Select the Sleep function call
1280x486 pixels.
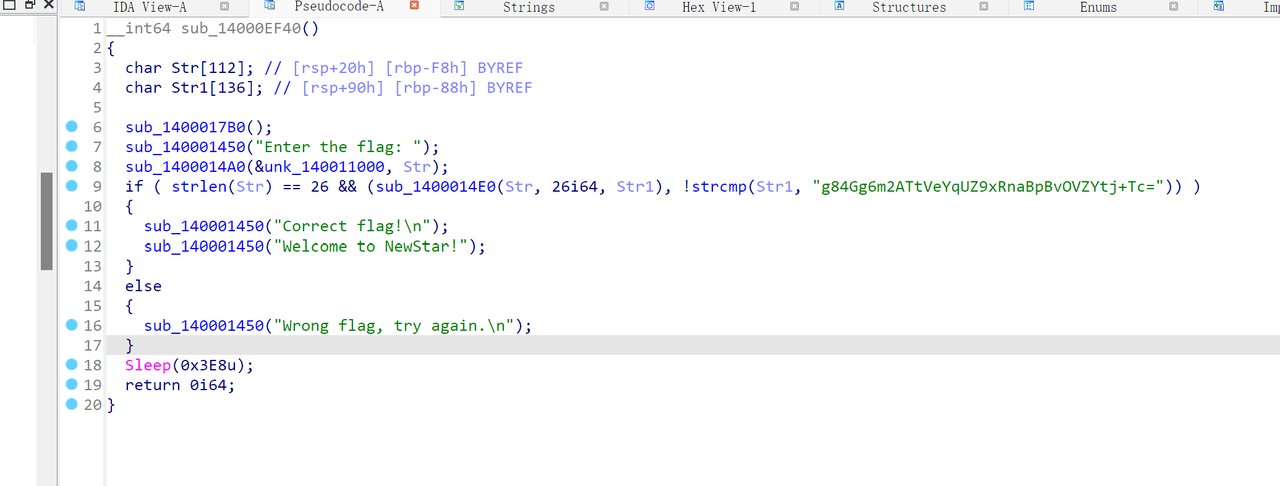tap(148, 366)
